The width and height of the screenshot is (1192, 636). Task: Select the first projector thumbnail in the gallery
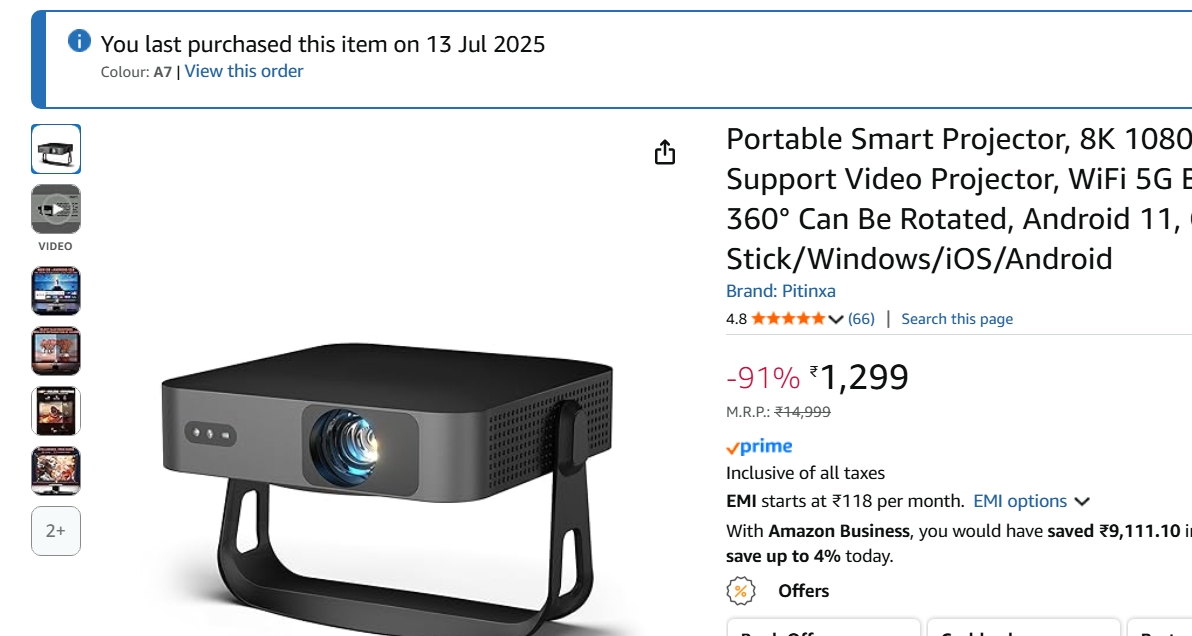56,149
